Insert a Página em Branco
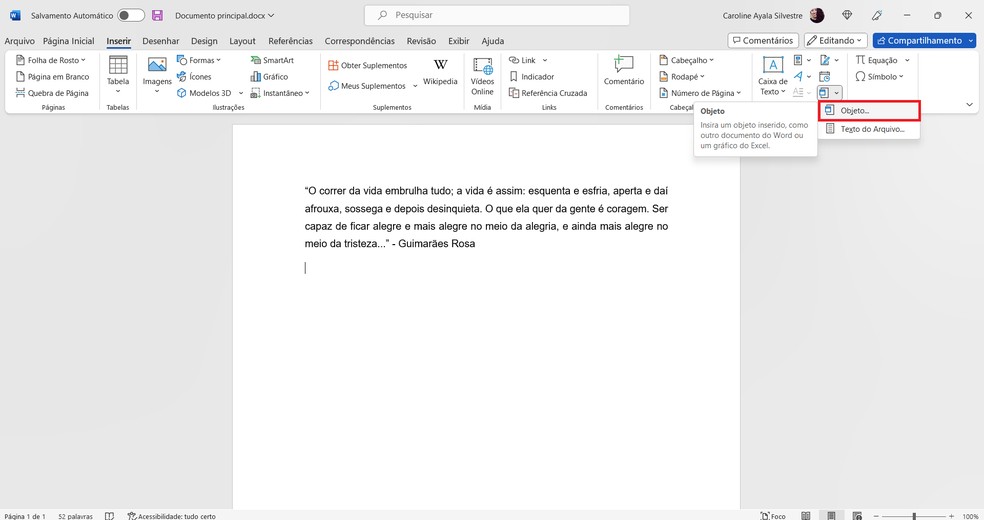Viewport: 984px width, 520px height. pyautogui.click(x=52, y=77)
